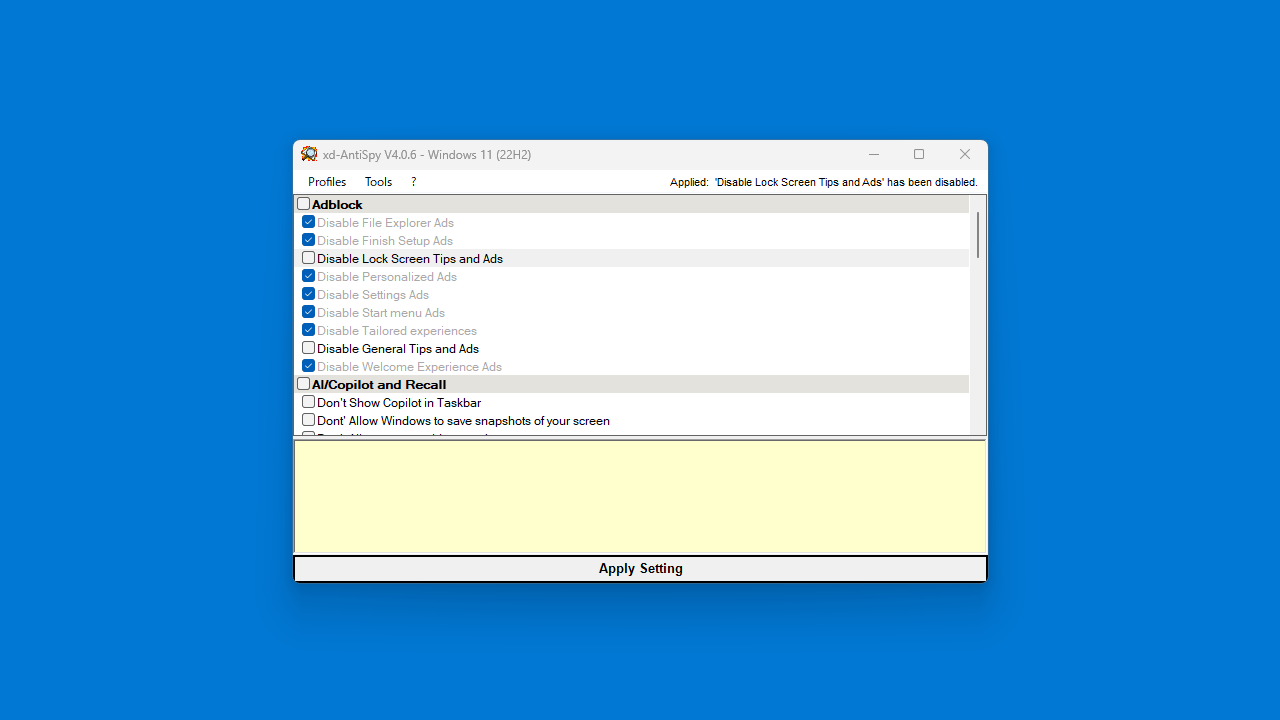This screenshot has height=720, width=1280.
Task: Click the 'Applied:' status message text
Action: click(x=824, y=182)
